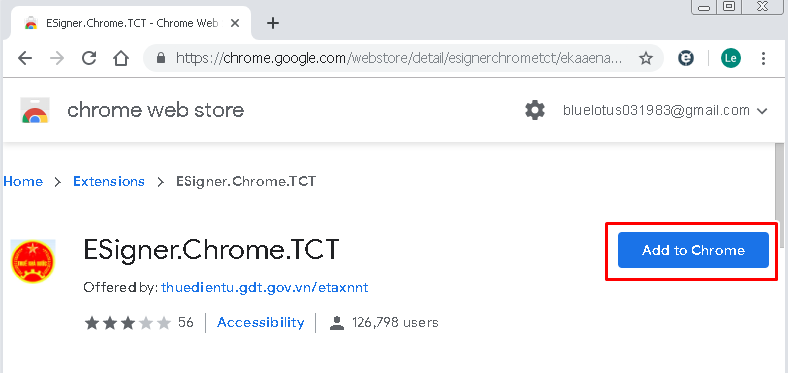Open the browser home page

(x=121, y=58)
